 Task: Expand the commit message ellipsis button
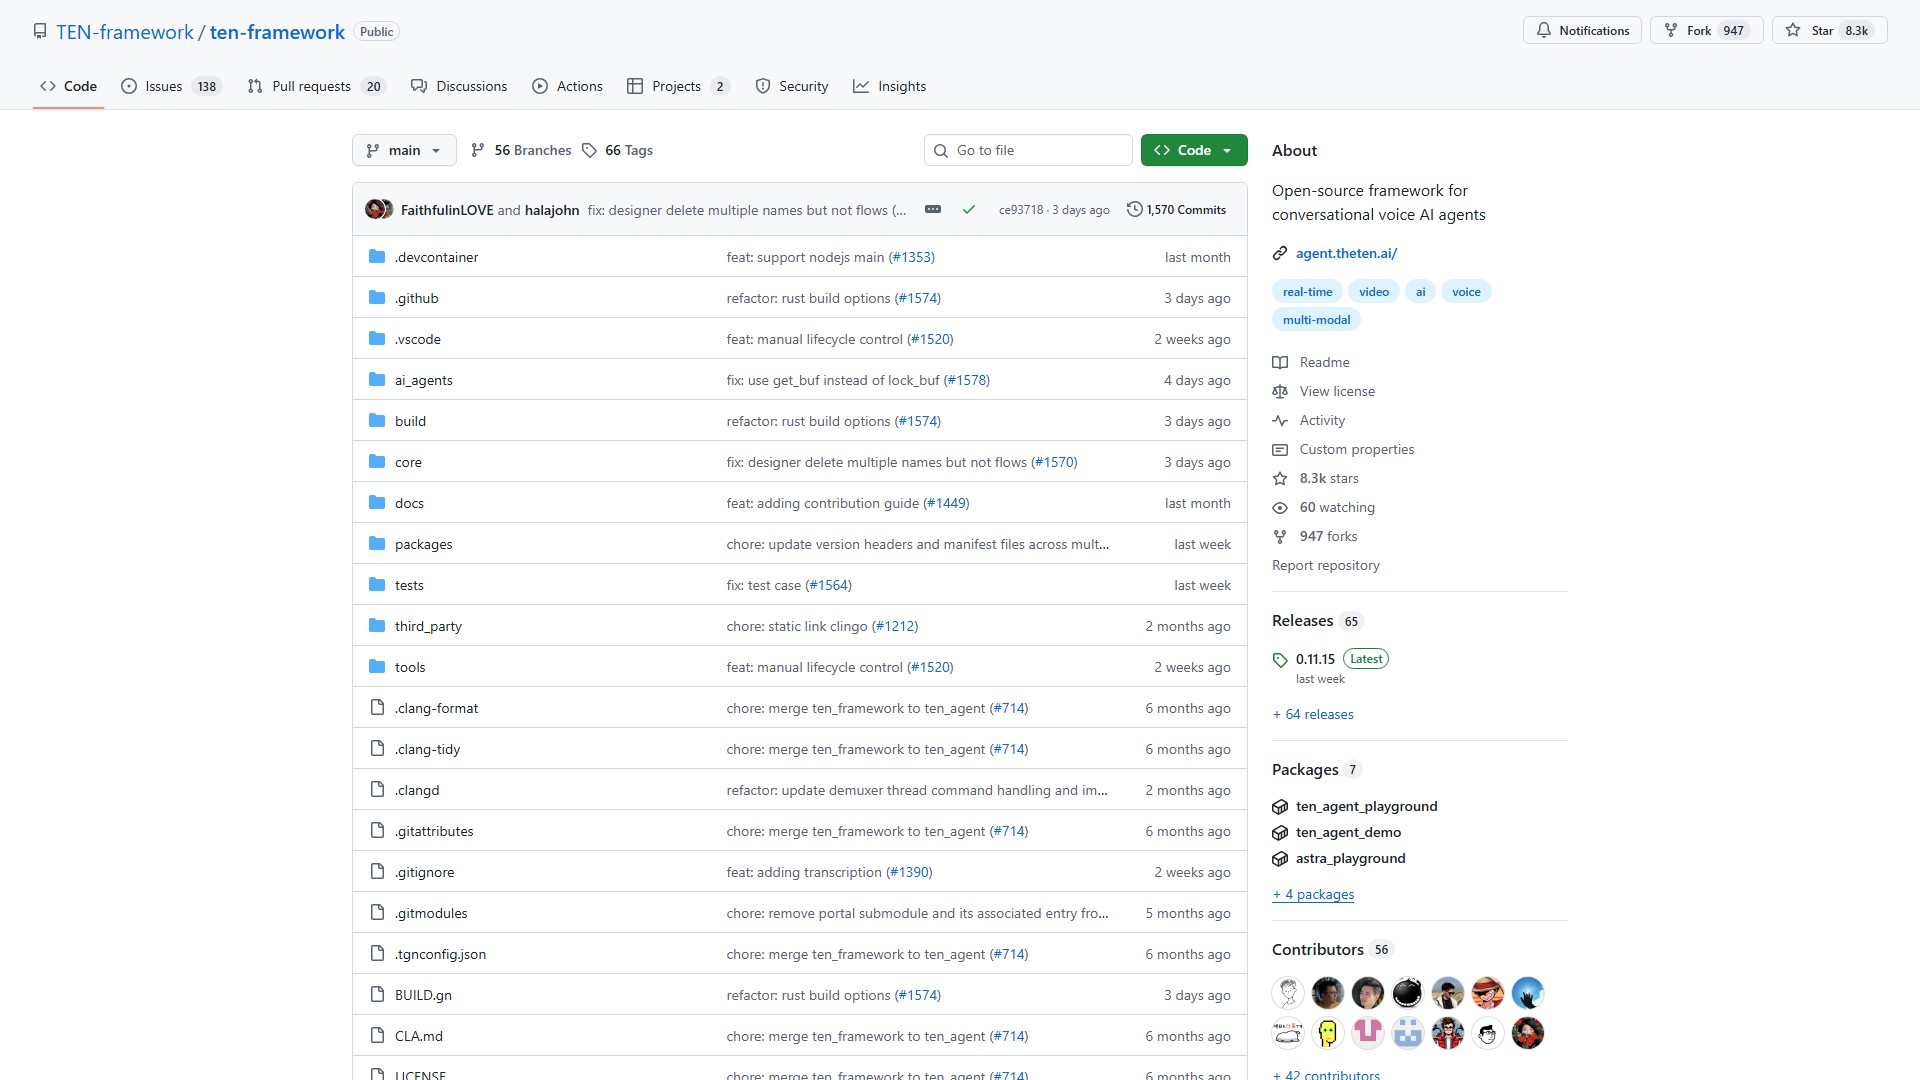932,210
